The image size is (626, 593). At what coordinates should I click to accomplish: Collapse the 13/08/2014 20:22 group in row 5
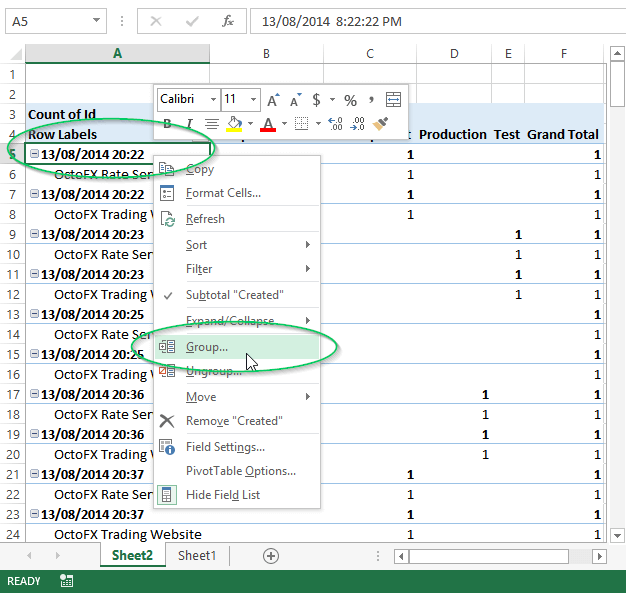35,154
